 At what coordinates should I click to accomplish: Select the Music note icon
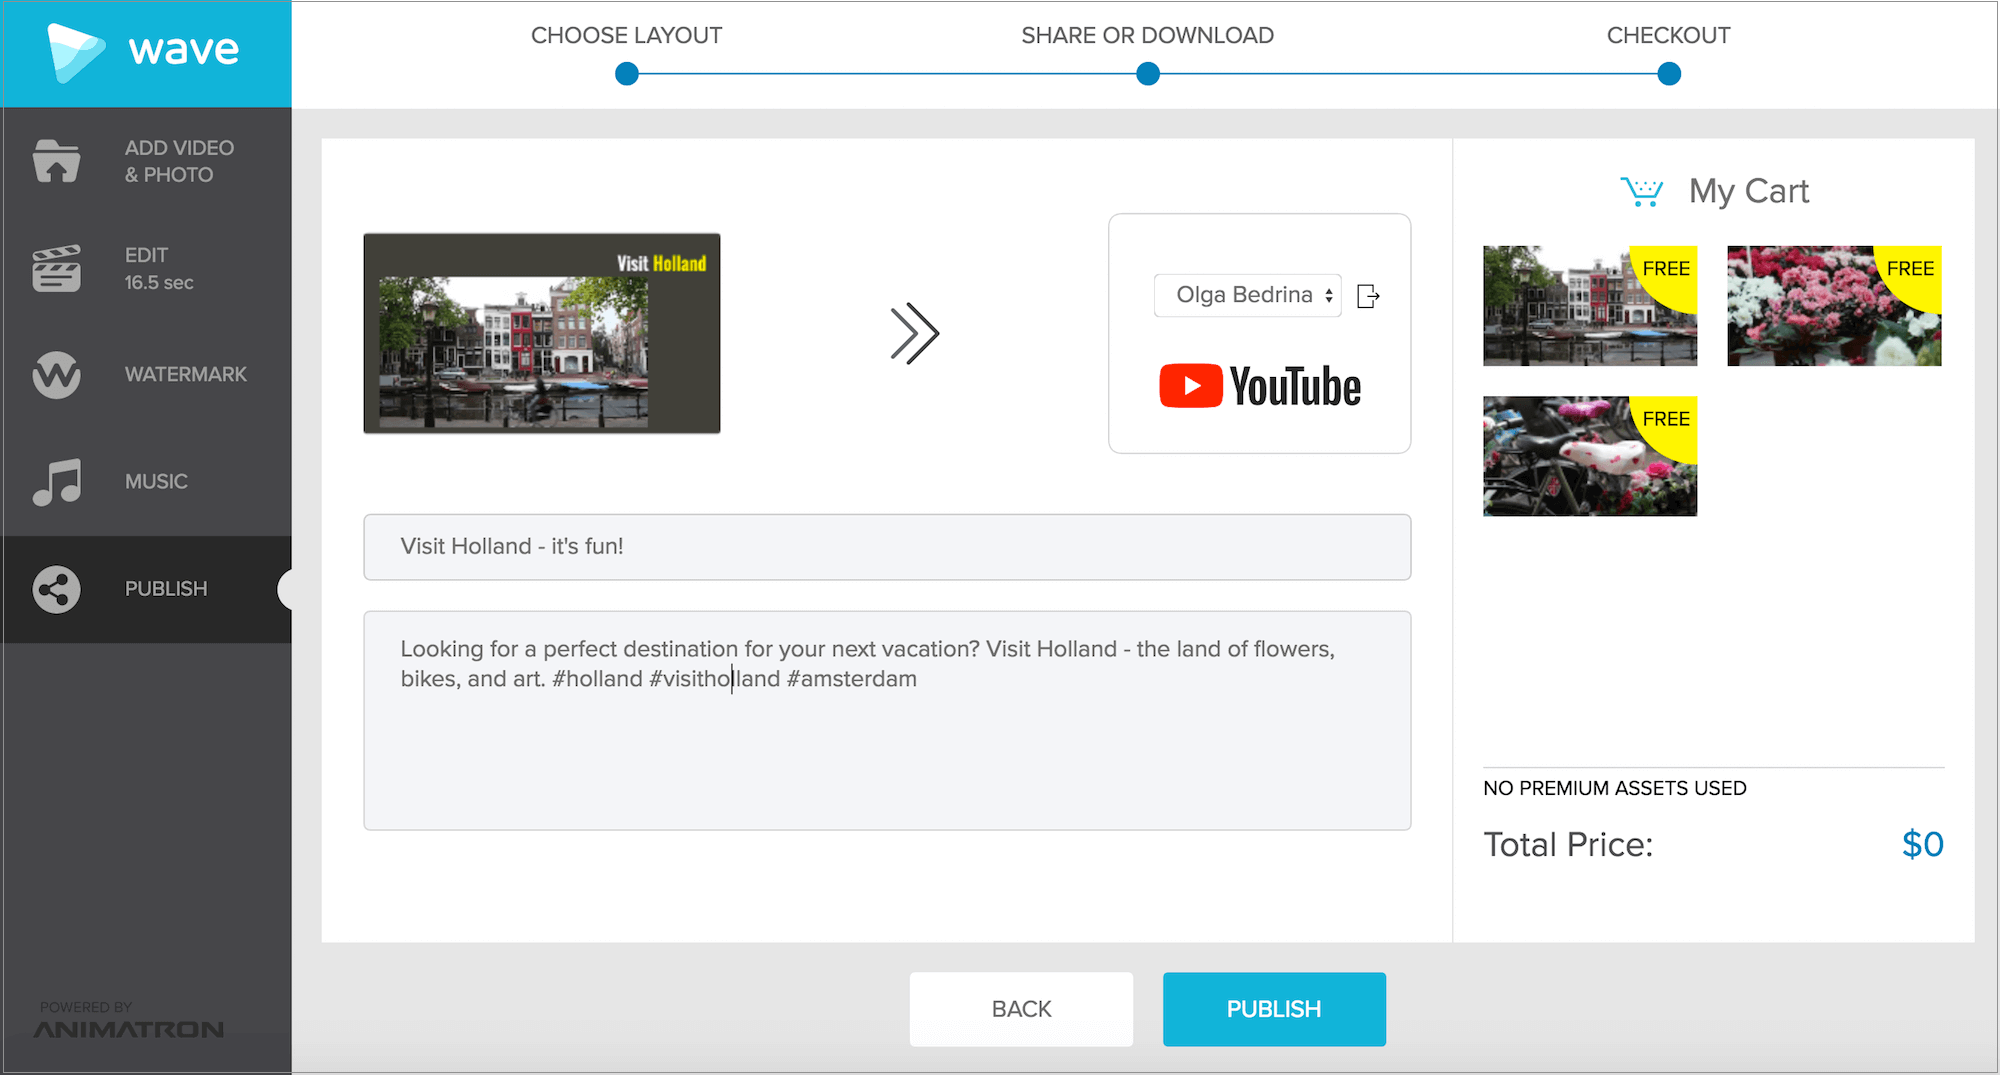click(56, 482)
